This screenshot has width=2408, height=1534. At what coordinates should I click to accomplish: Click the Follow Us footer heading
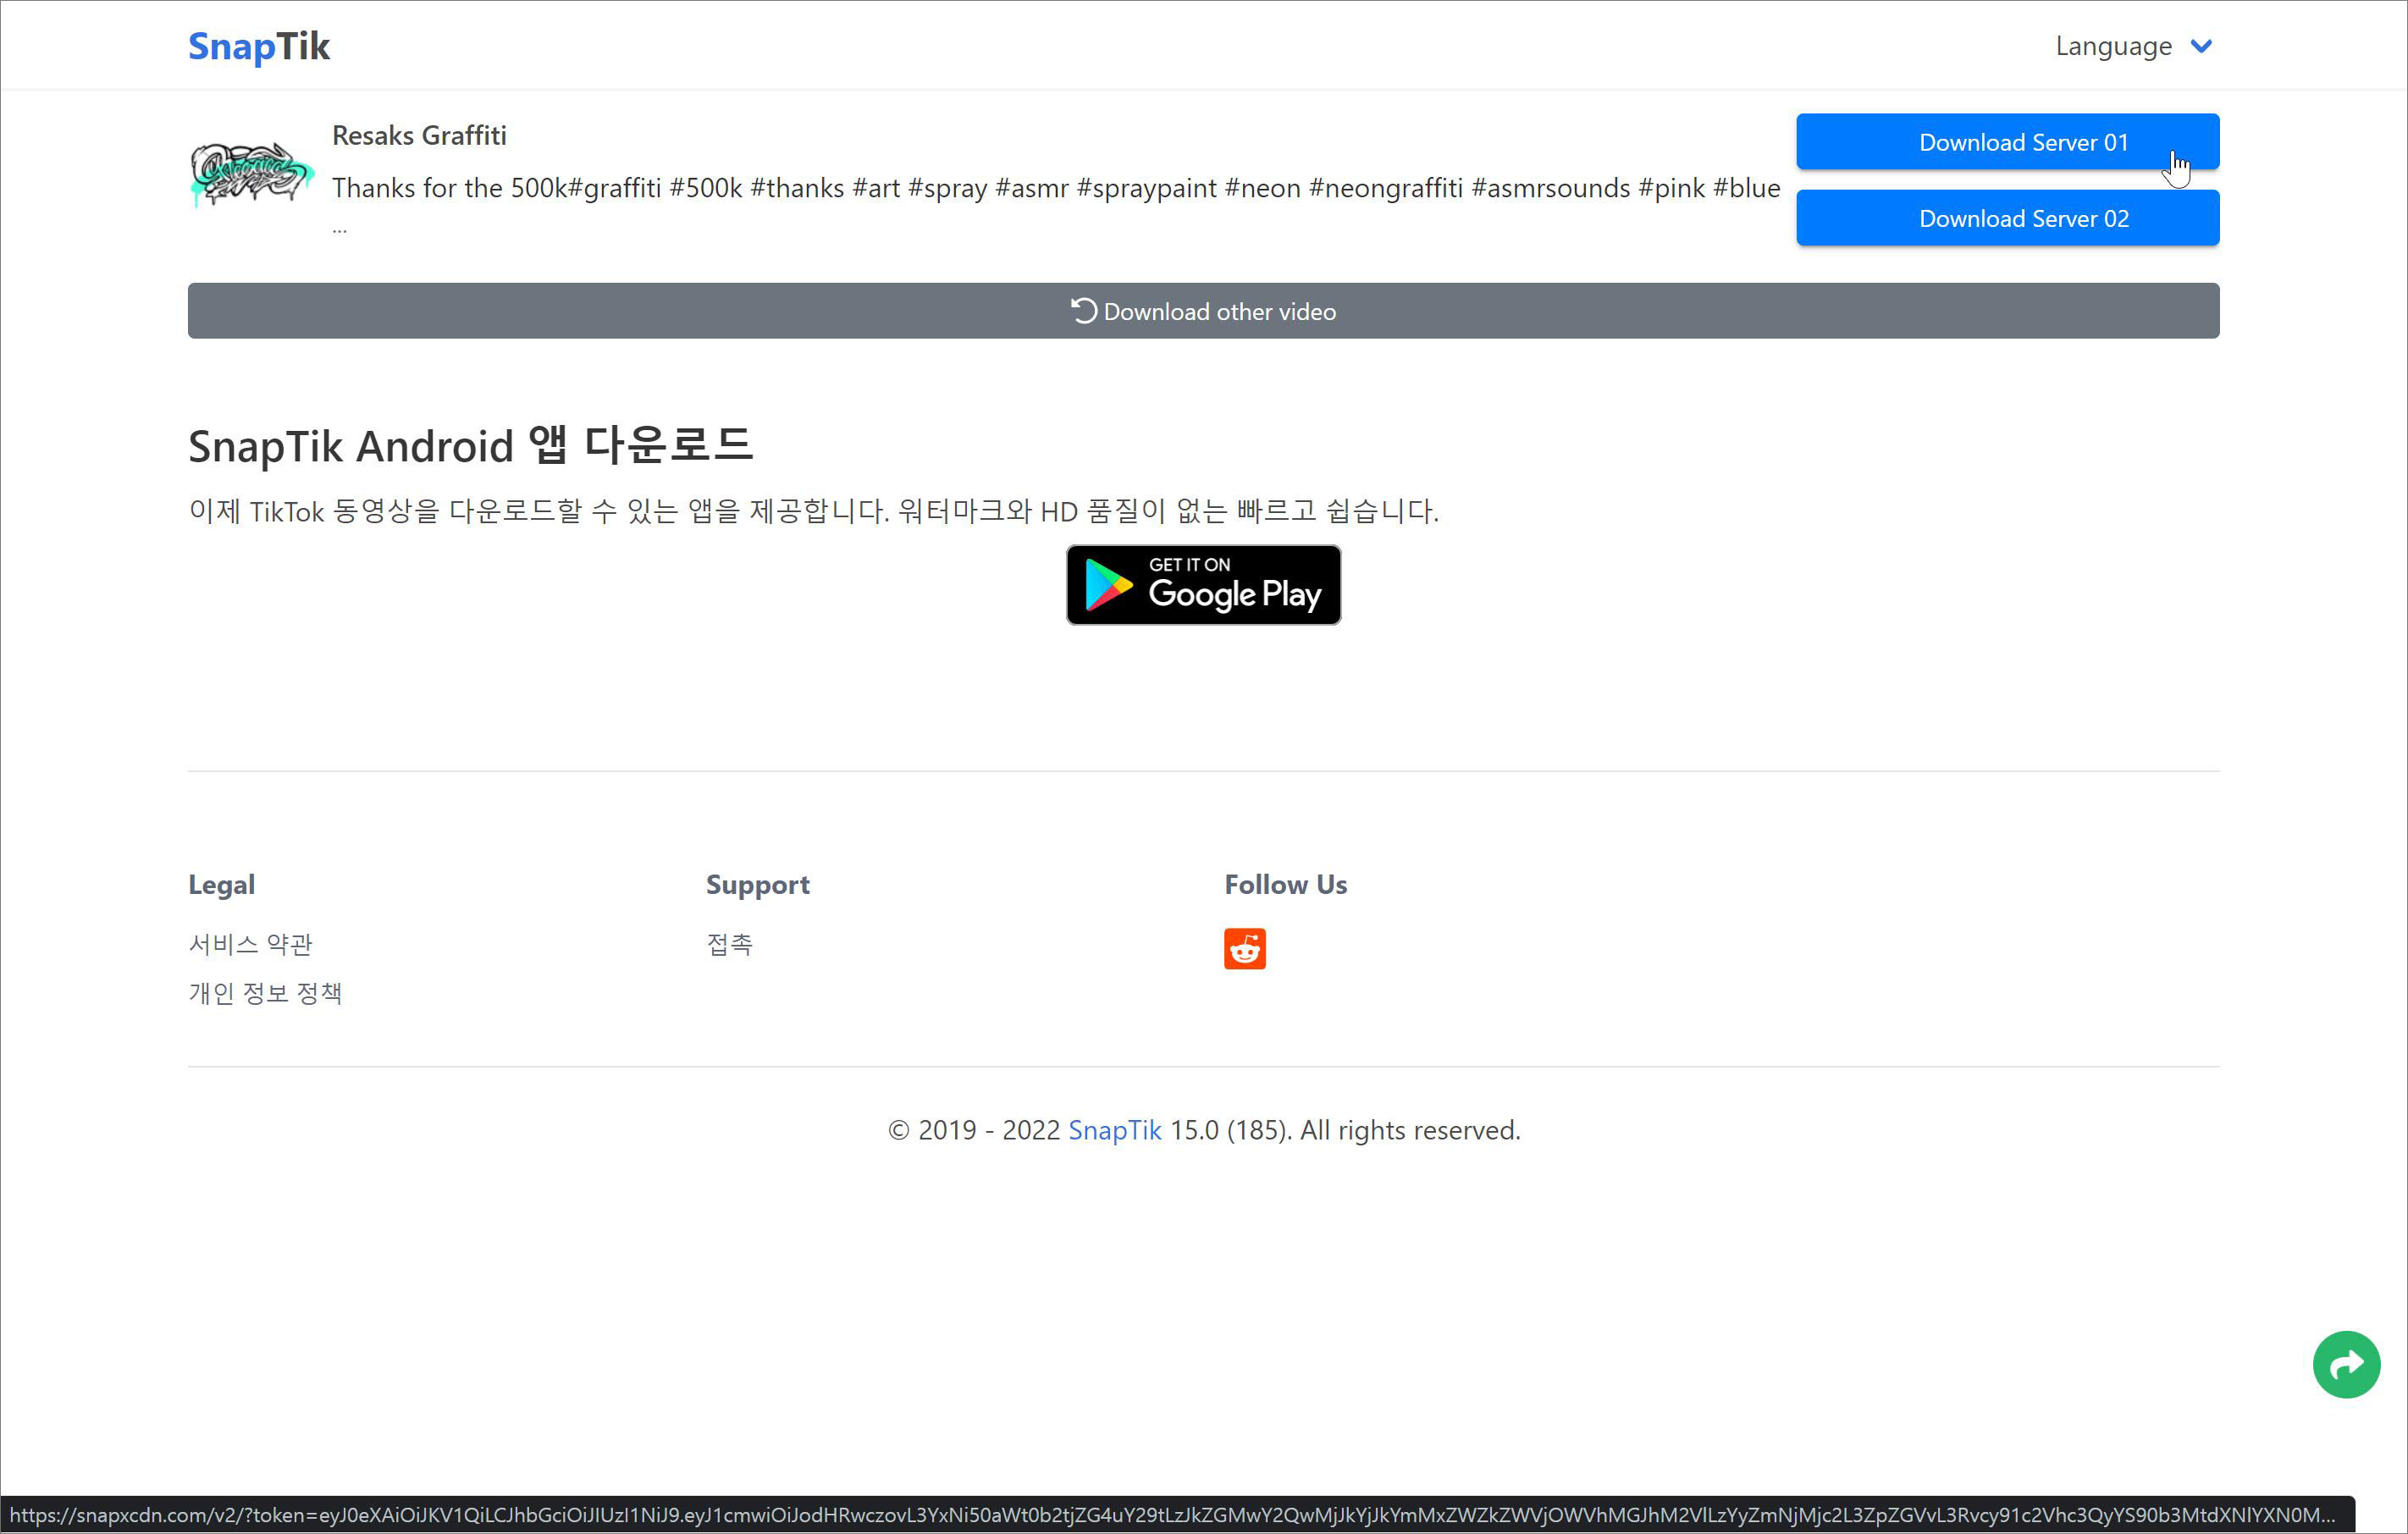(1285, 885)
